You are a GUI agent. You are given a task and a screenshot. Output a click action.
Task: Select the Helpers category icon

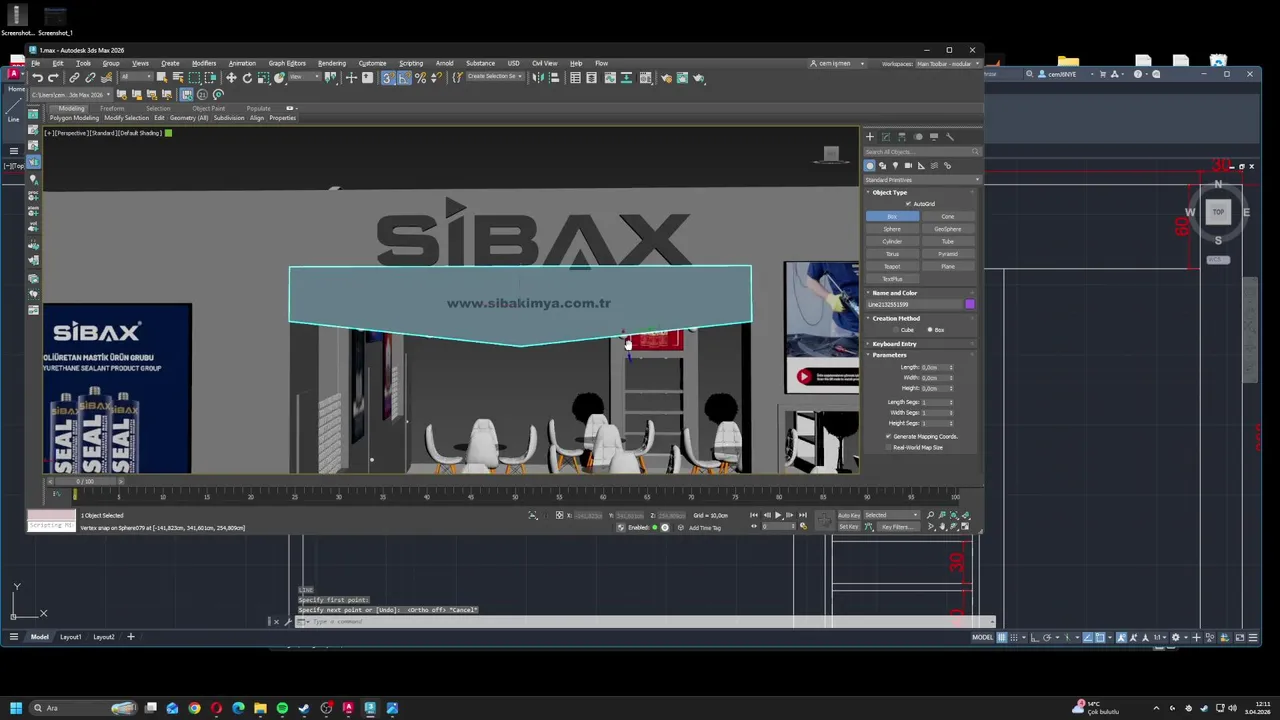[x=921, y=166]
